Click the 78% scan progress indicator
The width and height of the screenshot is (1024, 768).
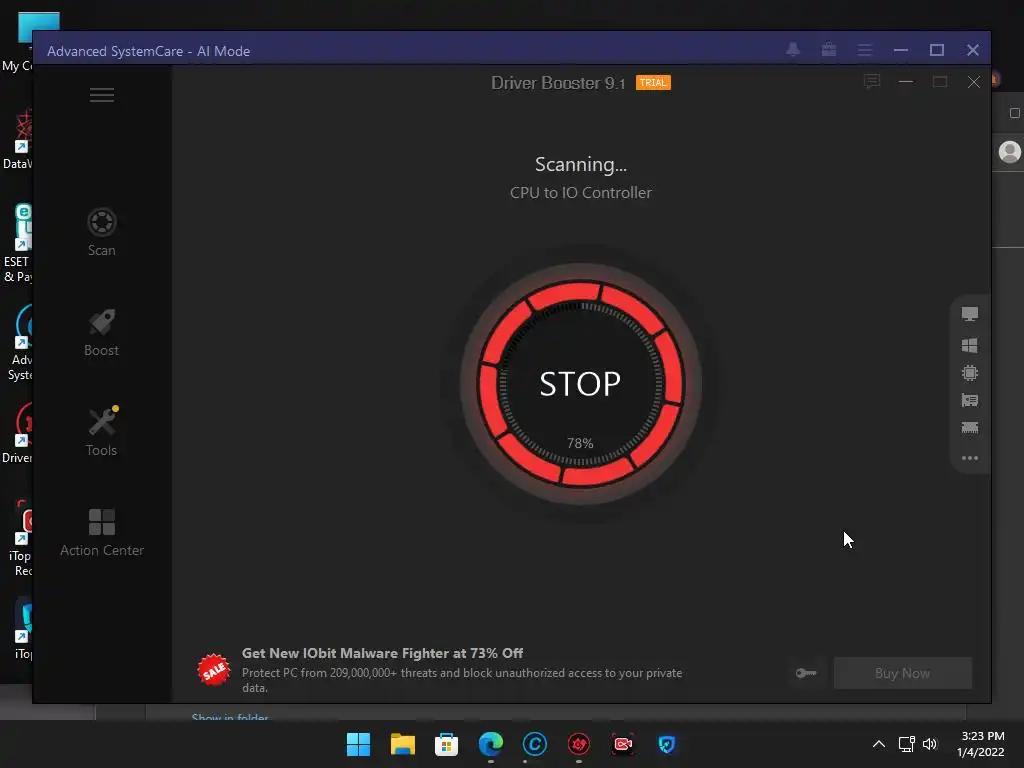(580, 443)
